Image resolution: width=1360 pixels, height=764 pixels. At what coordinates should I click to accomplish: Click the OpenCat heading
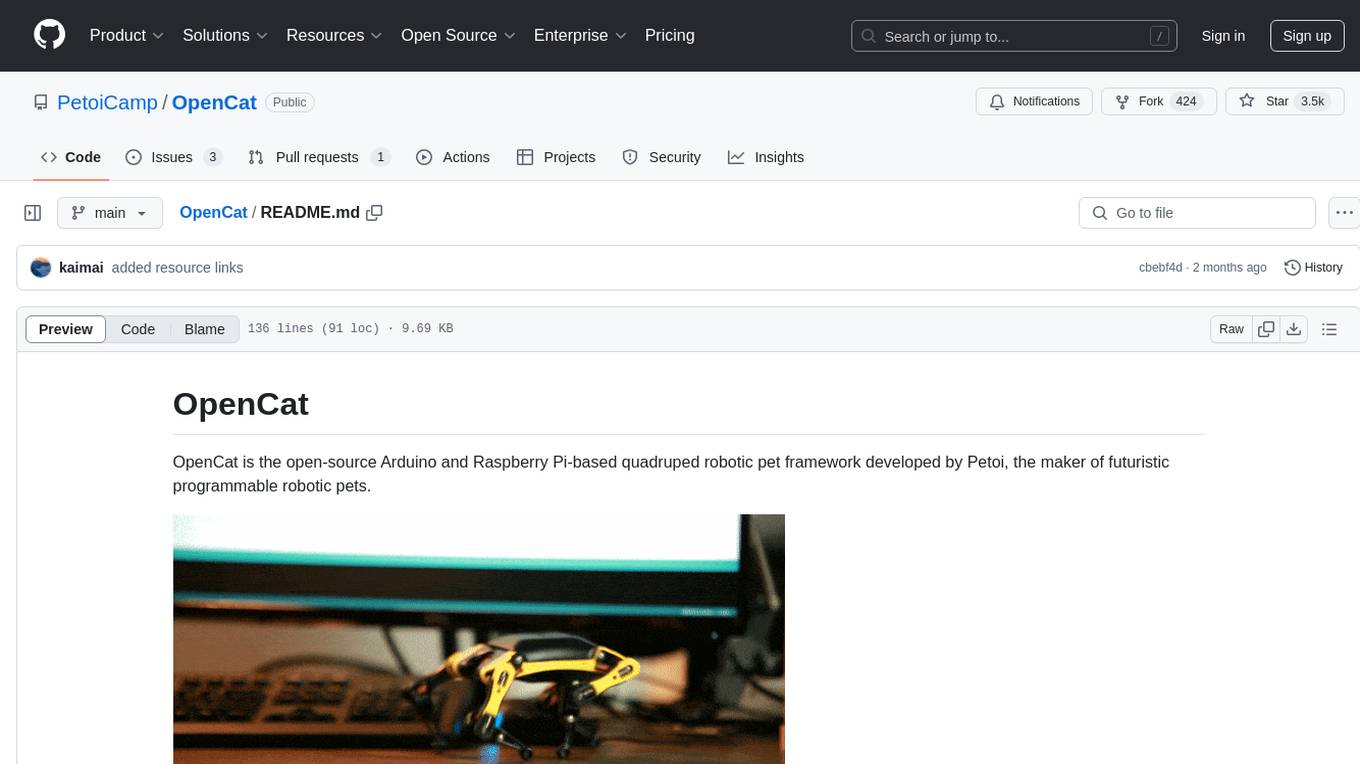click(x=241, y=404)
